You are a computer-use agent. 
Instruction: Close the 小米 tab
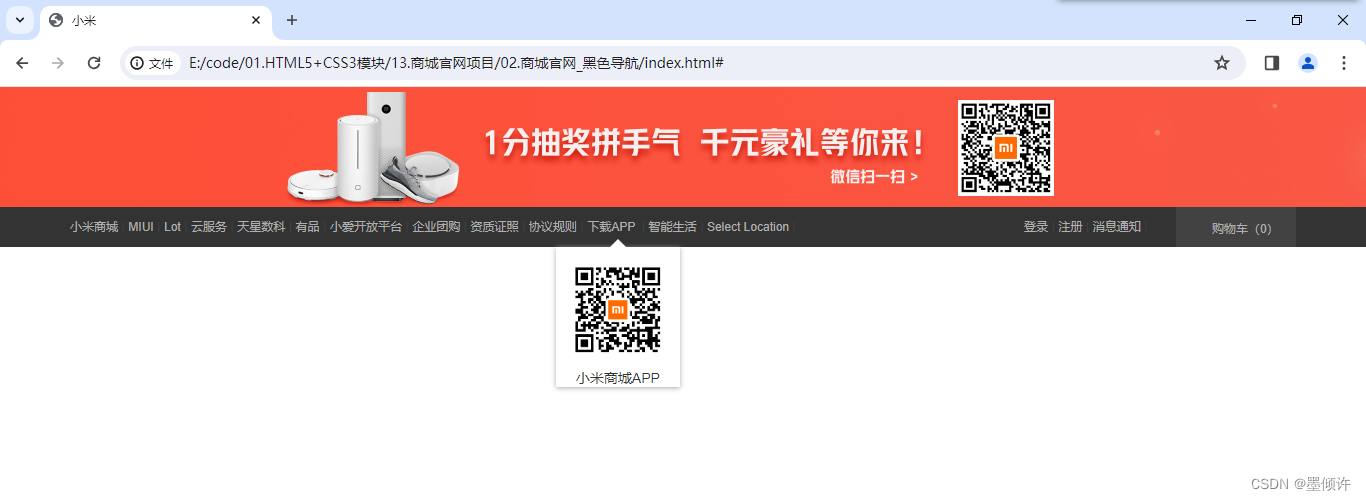pyautogui.click(x=257, y=20)
